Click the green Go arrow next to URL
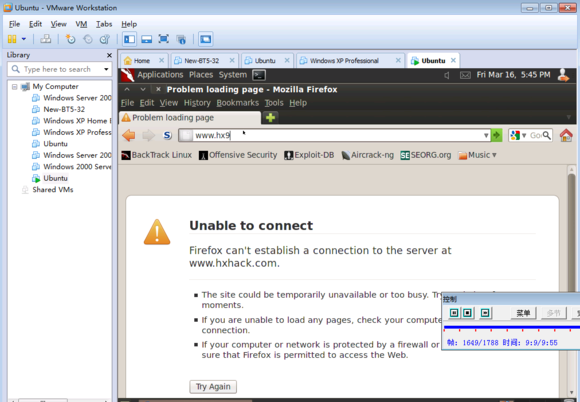 pyautogui.click(x=496, y=135)
